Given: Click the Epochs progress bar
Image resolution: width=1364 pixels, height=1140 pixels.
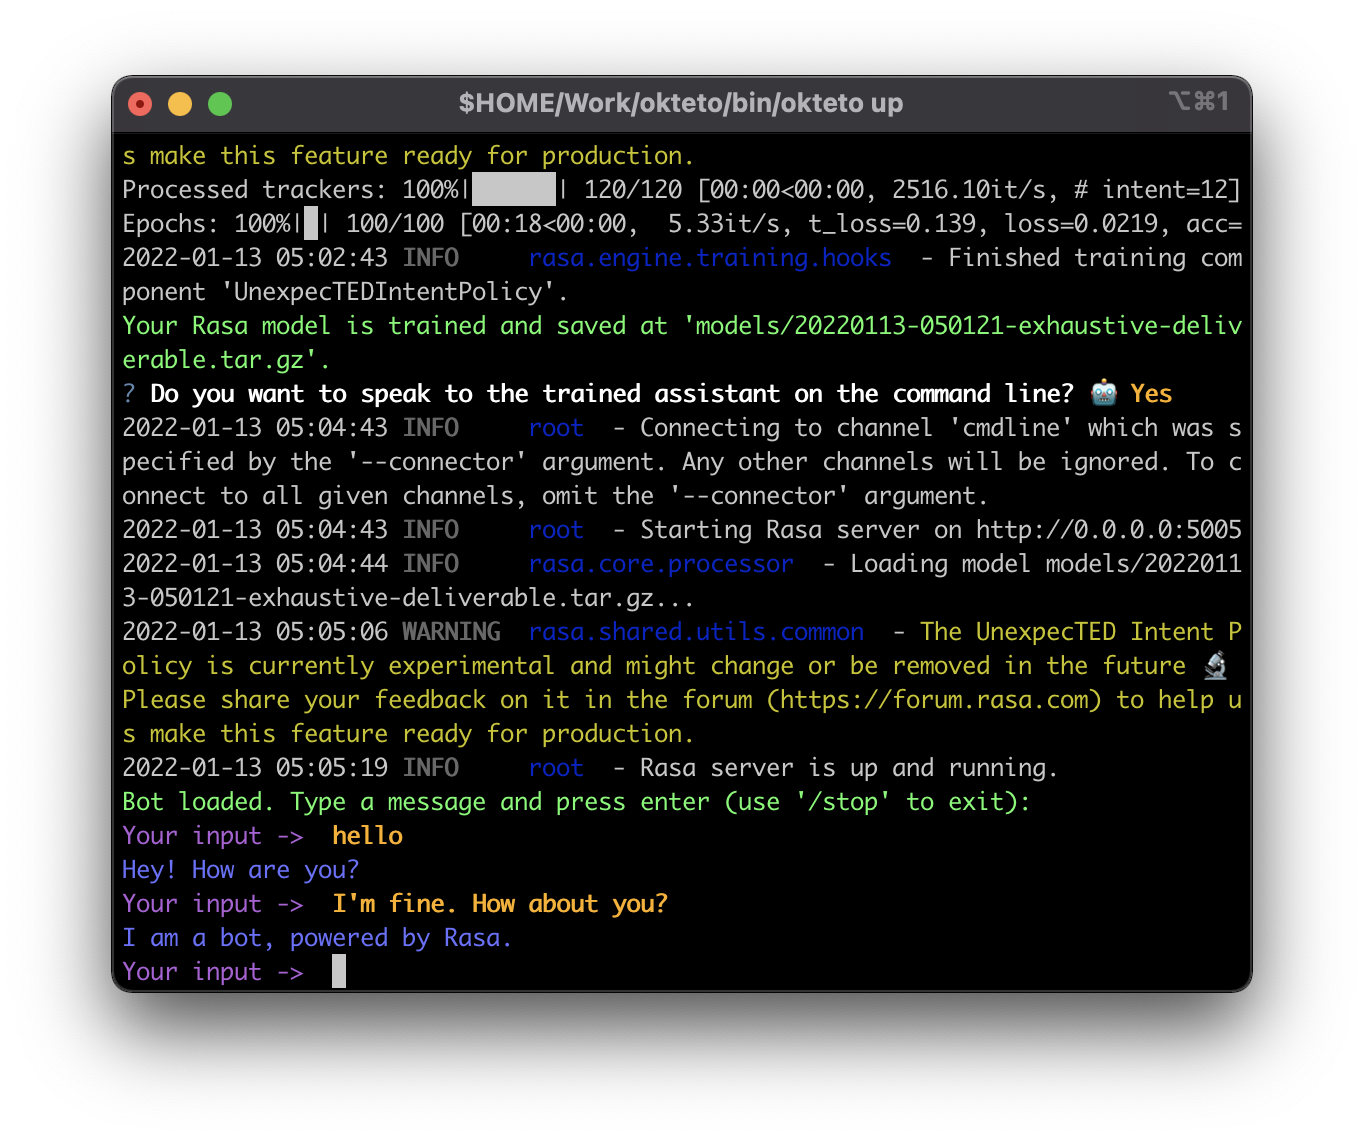Looking at the screenshot, I should tap(311, 223).
